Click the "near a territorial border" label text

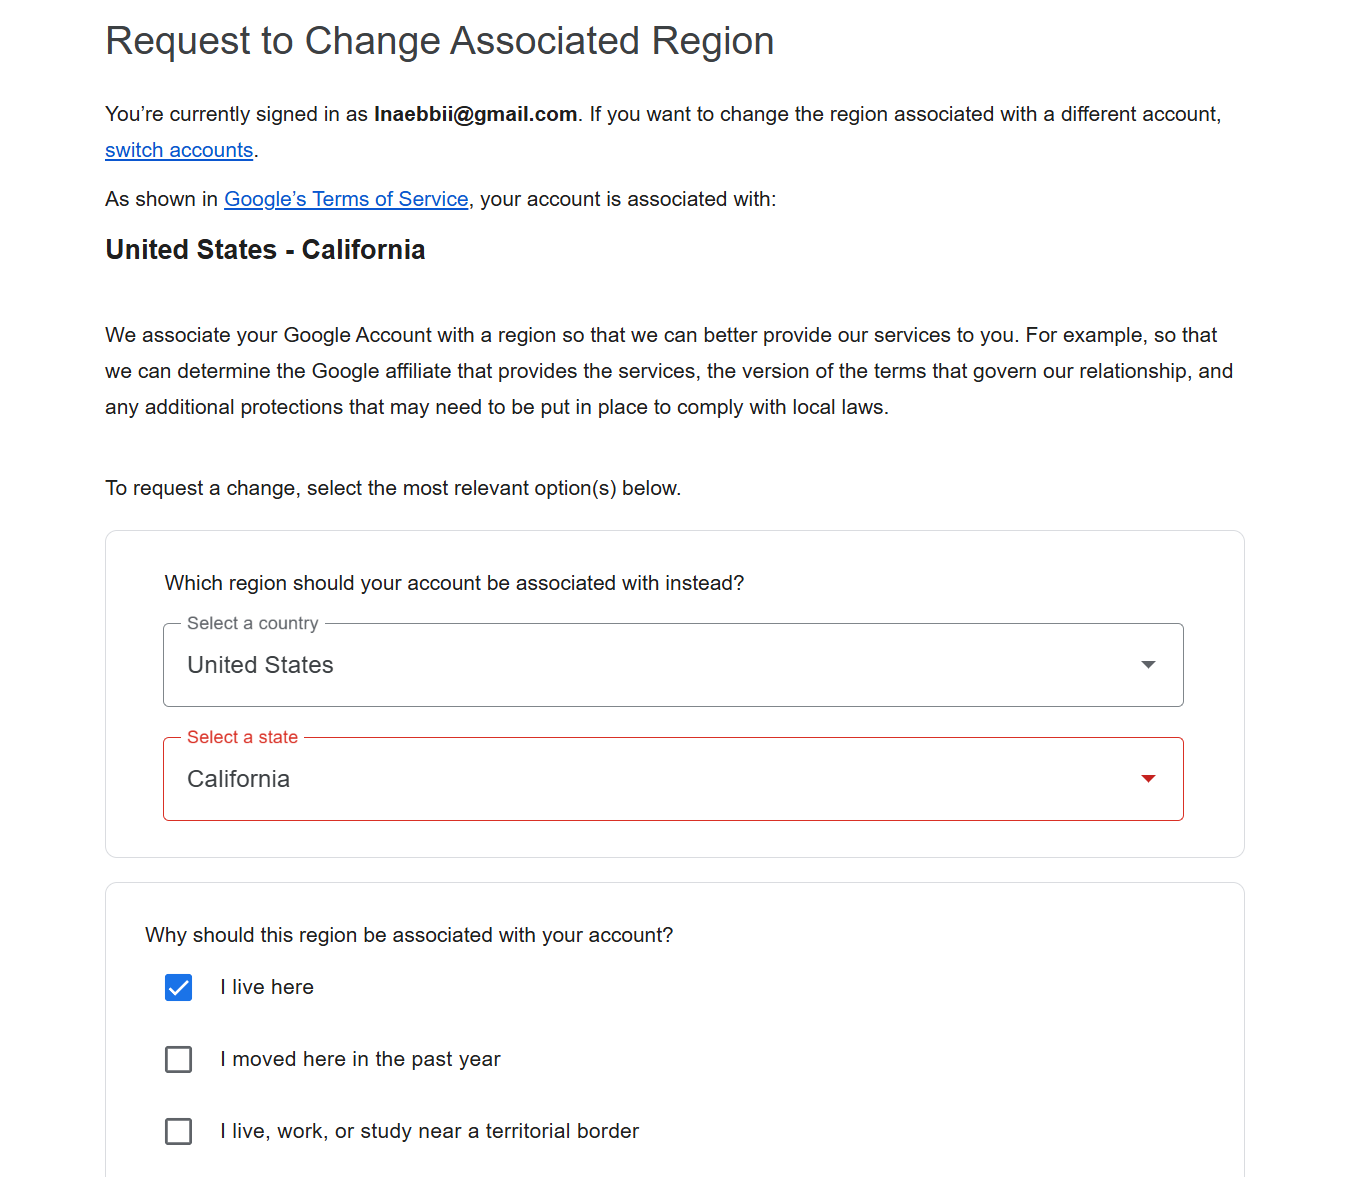point(430,1131)
